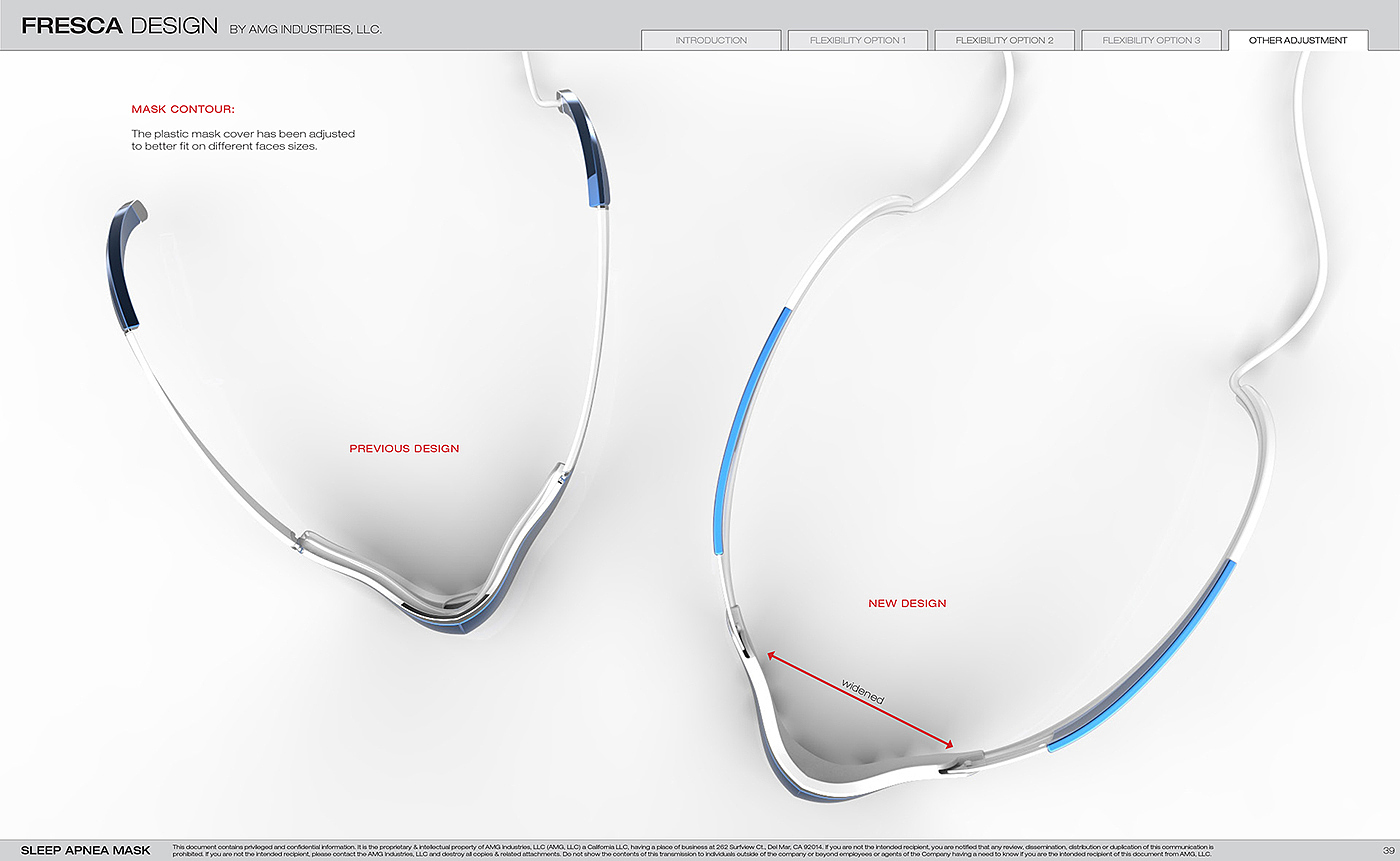Select the FLEXIBILITY OPTION 3 tab
Screen dimensions: 1400x861
pos(1151,40)
